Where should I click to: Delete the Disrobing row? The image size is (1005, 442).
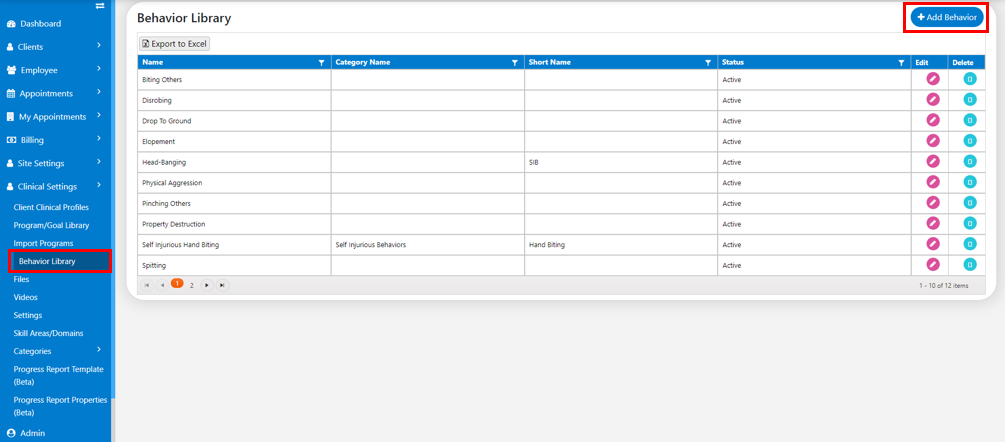(970, 100)
